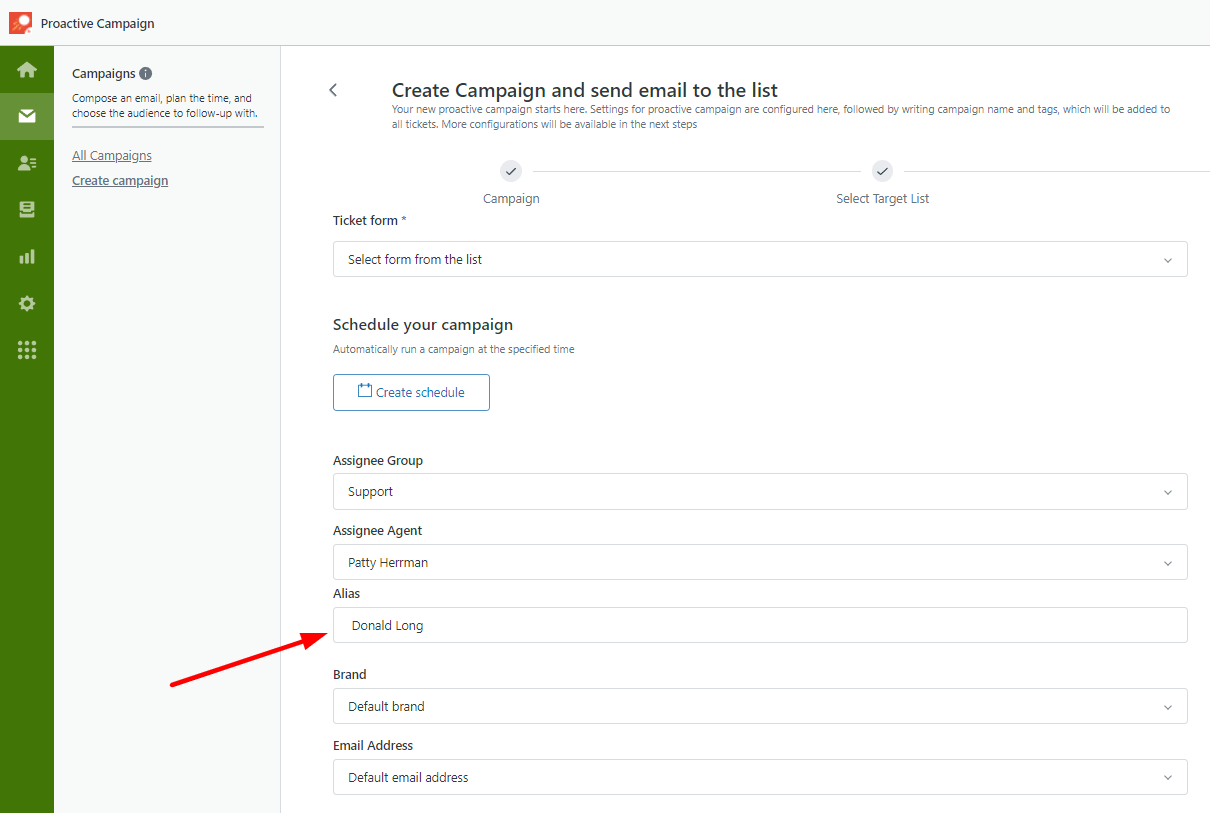1210x813 pixels.
Task: Click the Create schedule button
Action: [x=411, y=392]
